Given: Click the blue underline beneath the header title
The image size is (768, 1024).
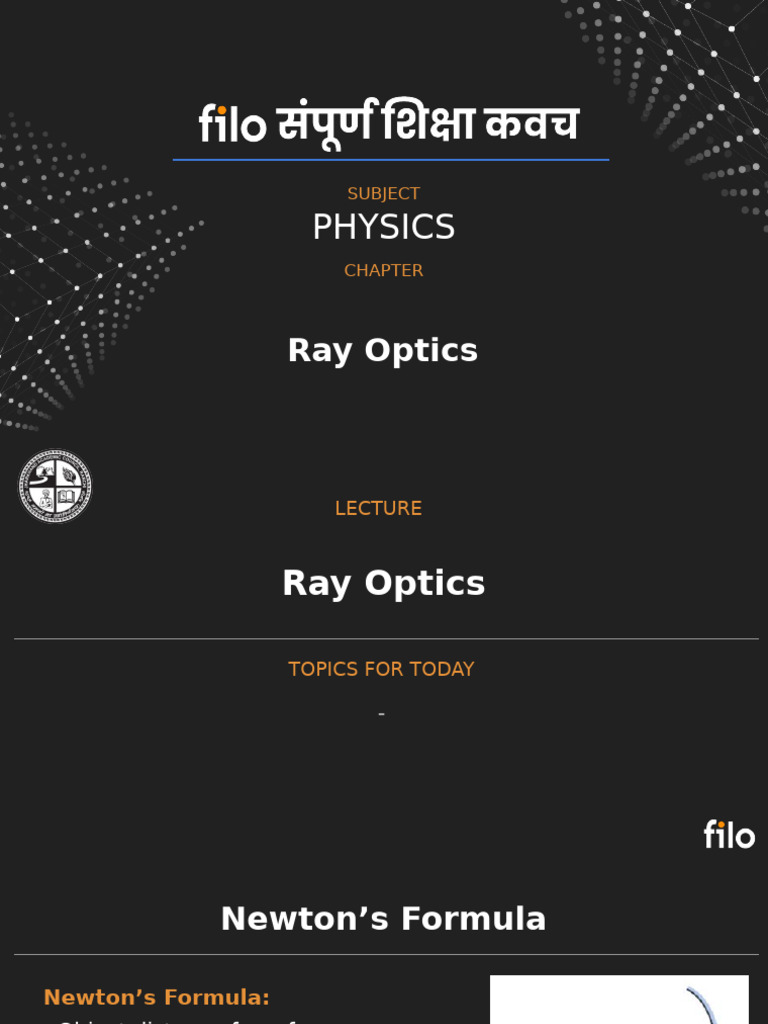Looking at the screenshot, I should pyautogui.click(x=390, y=160).
